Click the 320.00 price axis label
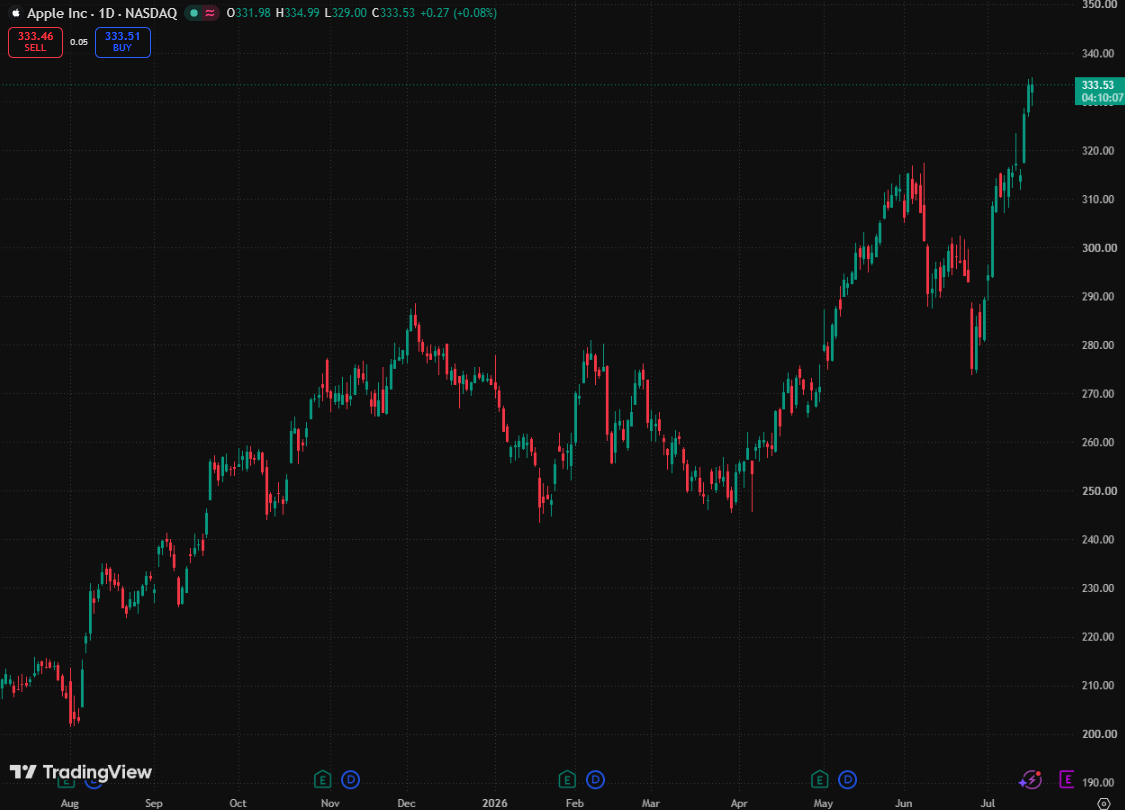This screenshot has width=1125, height=810. coord(1098,151)
